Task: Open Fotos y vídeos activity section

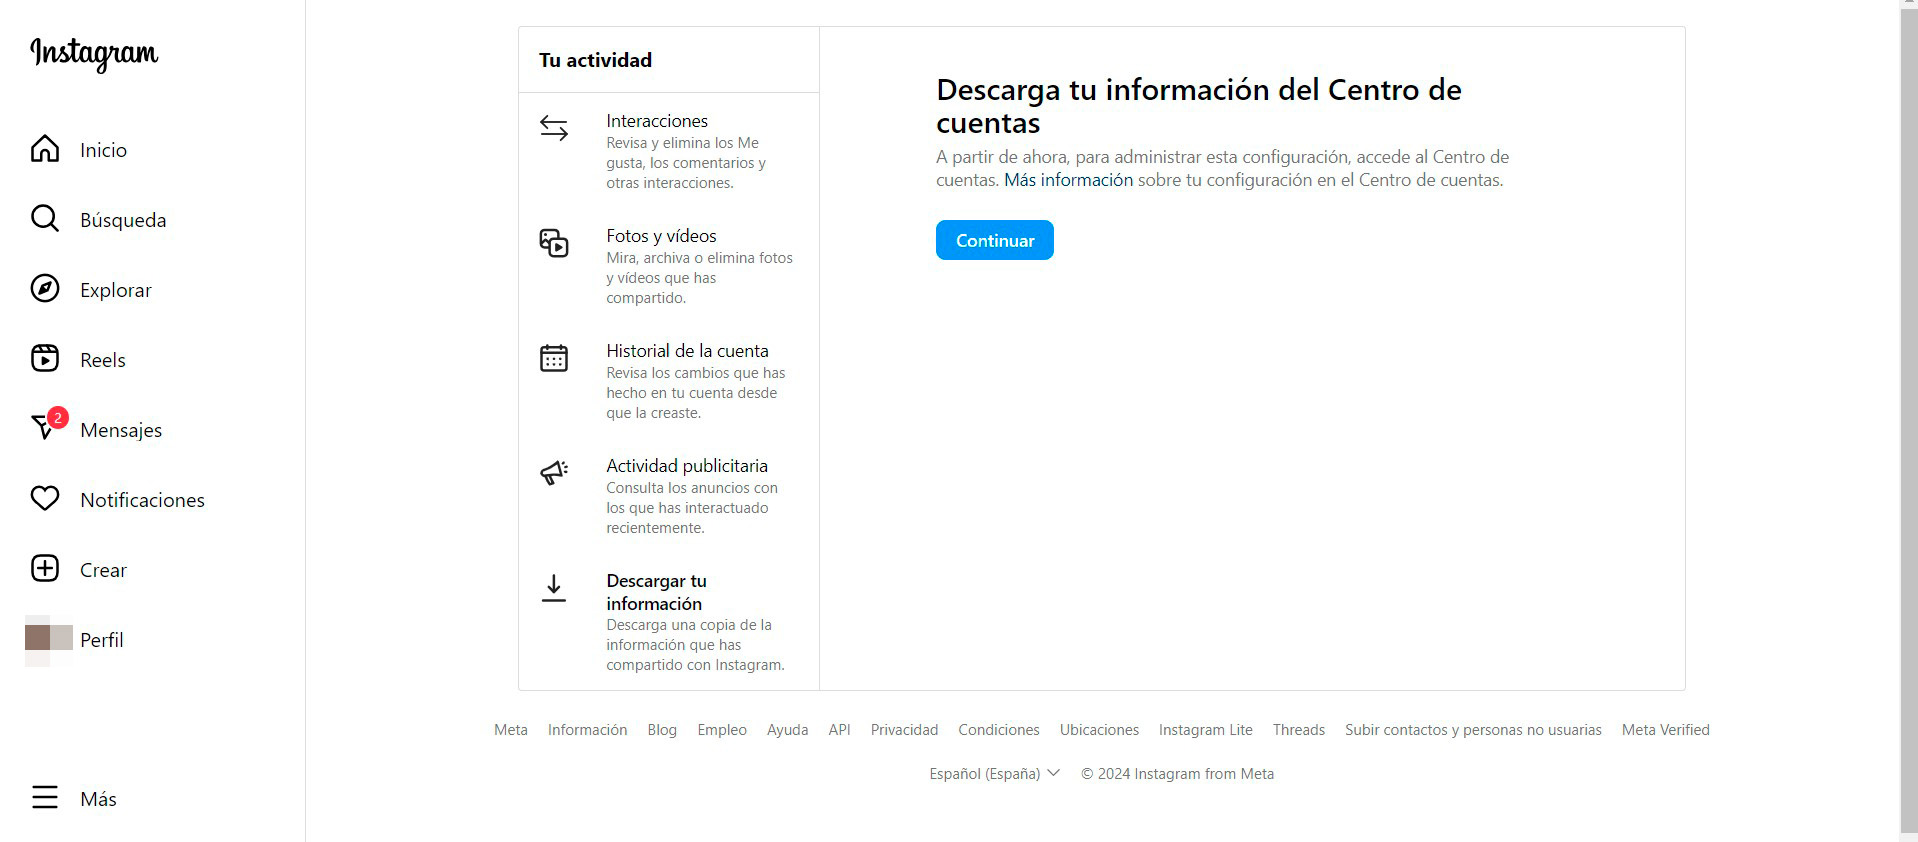Action: point(669,266)
